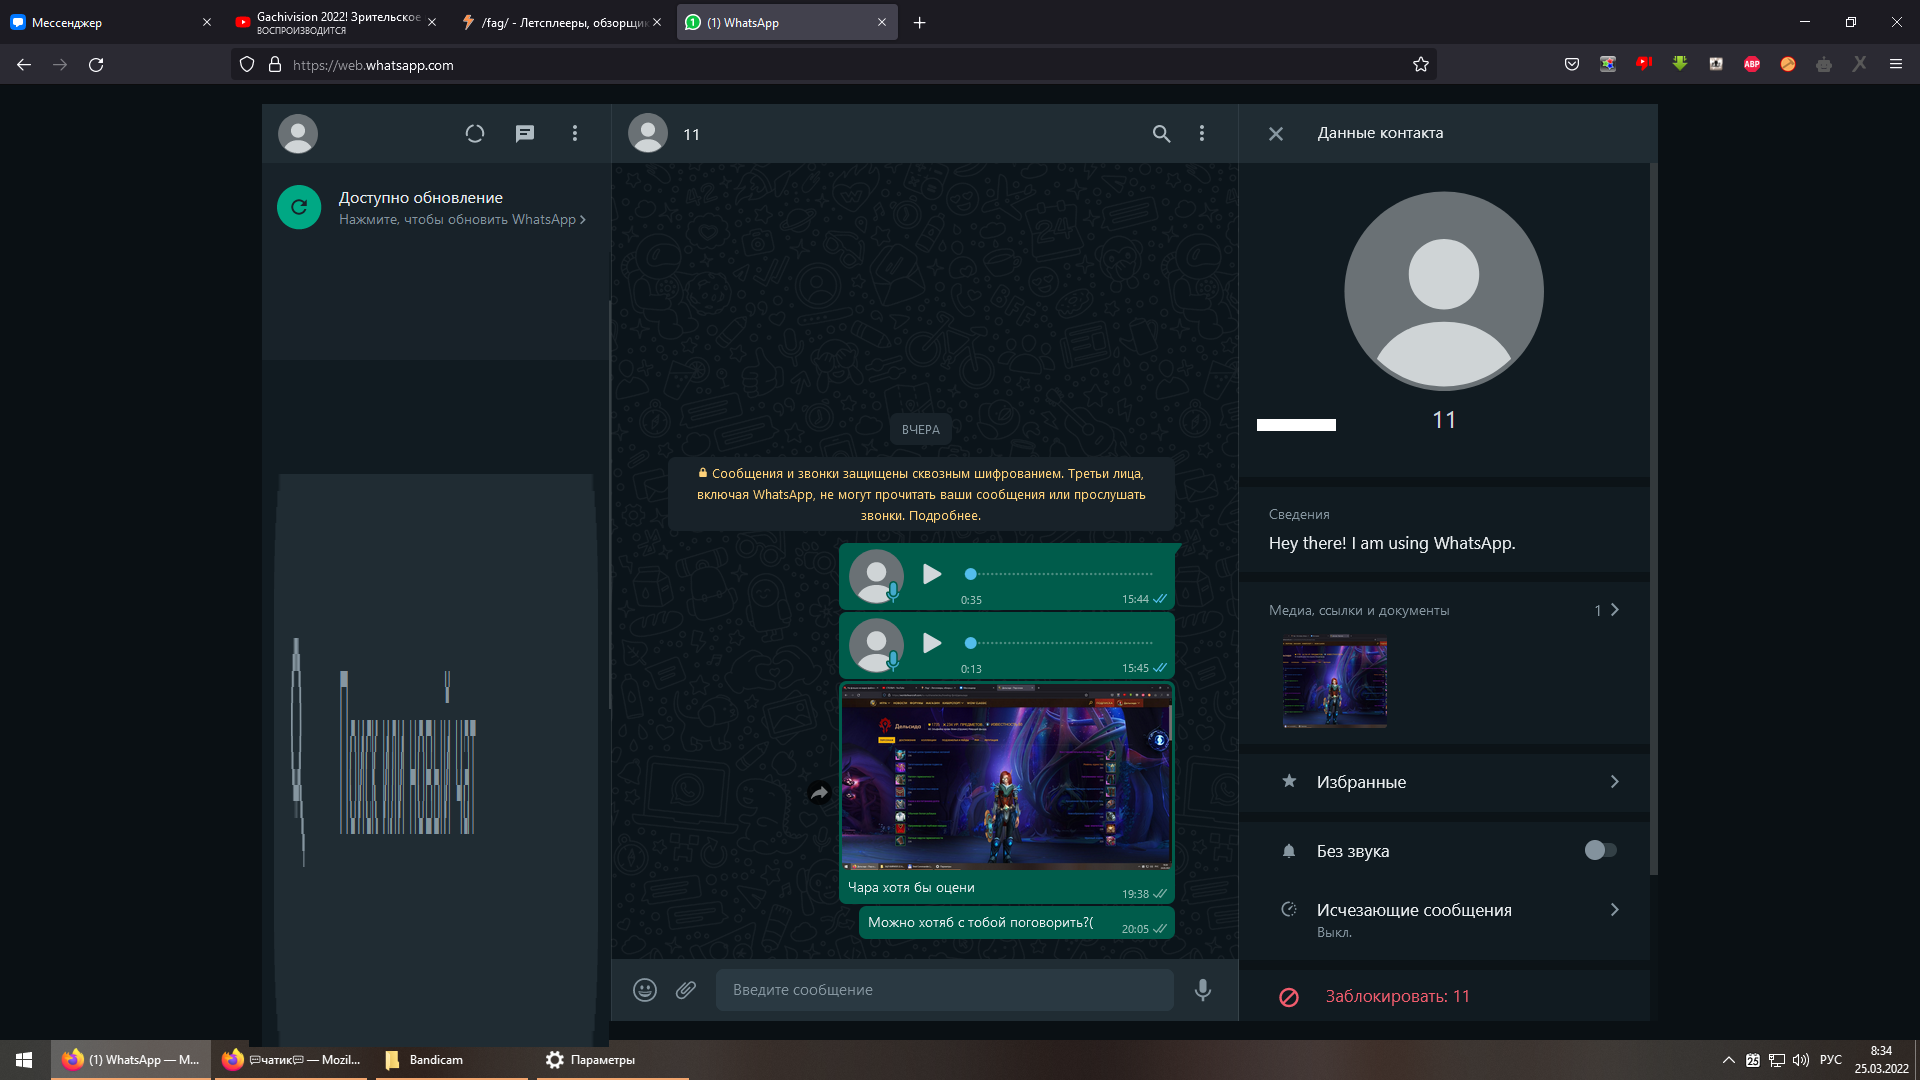Open contact avatar in chat header
This screenshot has width=1920, height=1080.
(x=648, y=133)
